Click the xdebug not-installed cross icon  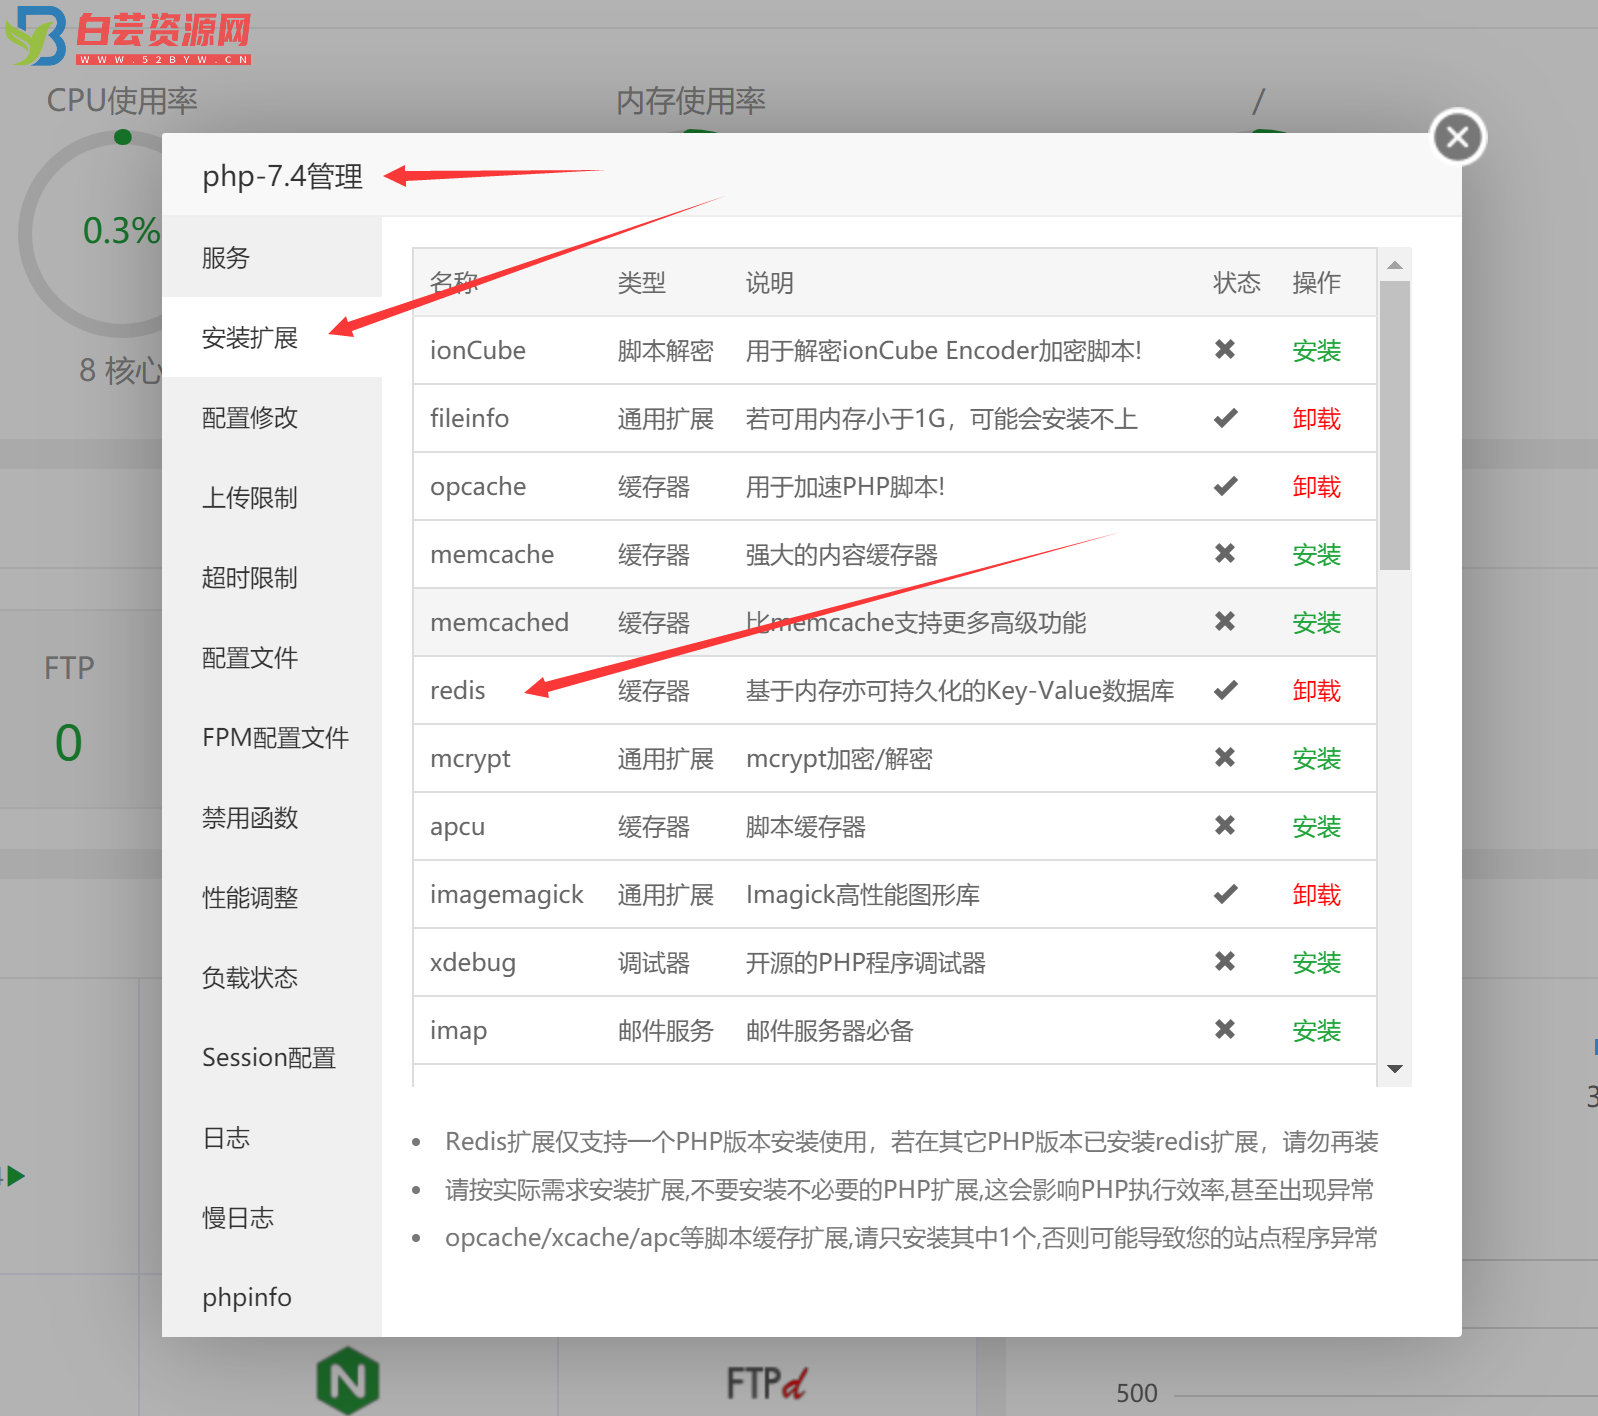(1225, 961)
